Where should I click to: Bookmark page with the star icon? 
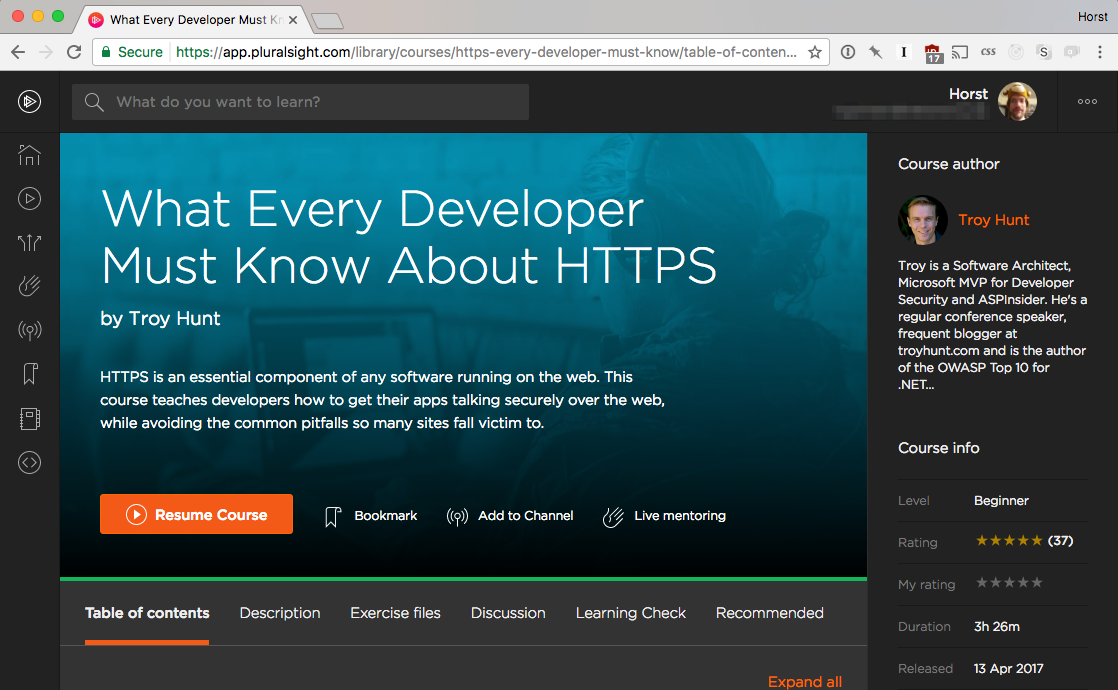click(814, 52)
